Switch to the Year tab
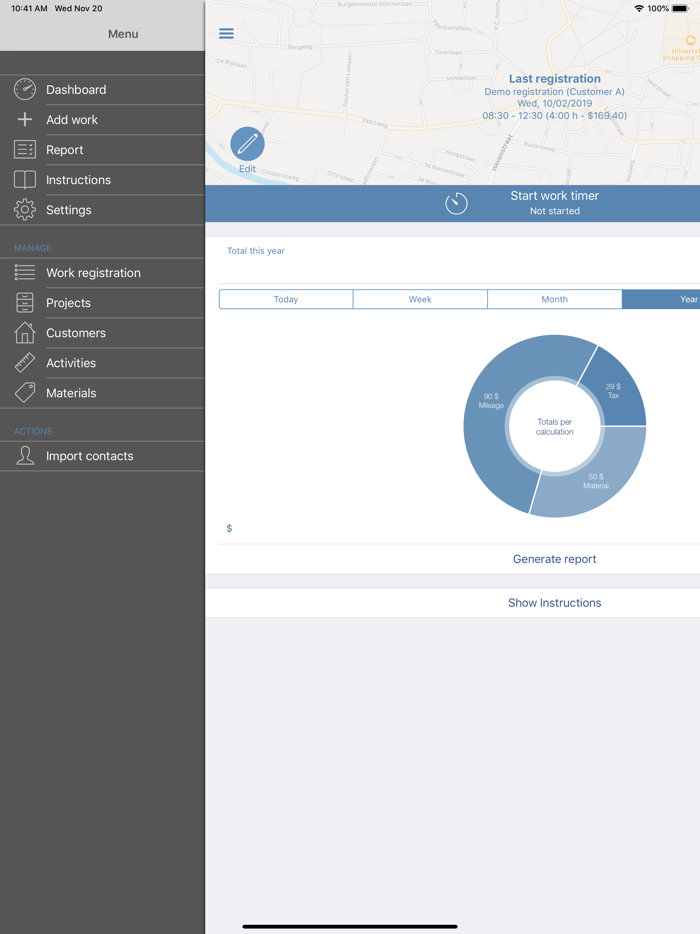Screen dimensions: 700x934 [661, 299]
